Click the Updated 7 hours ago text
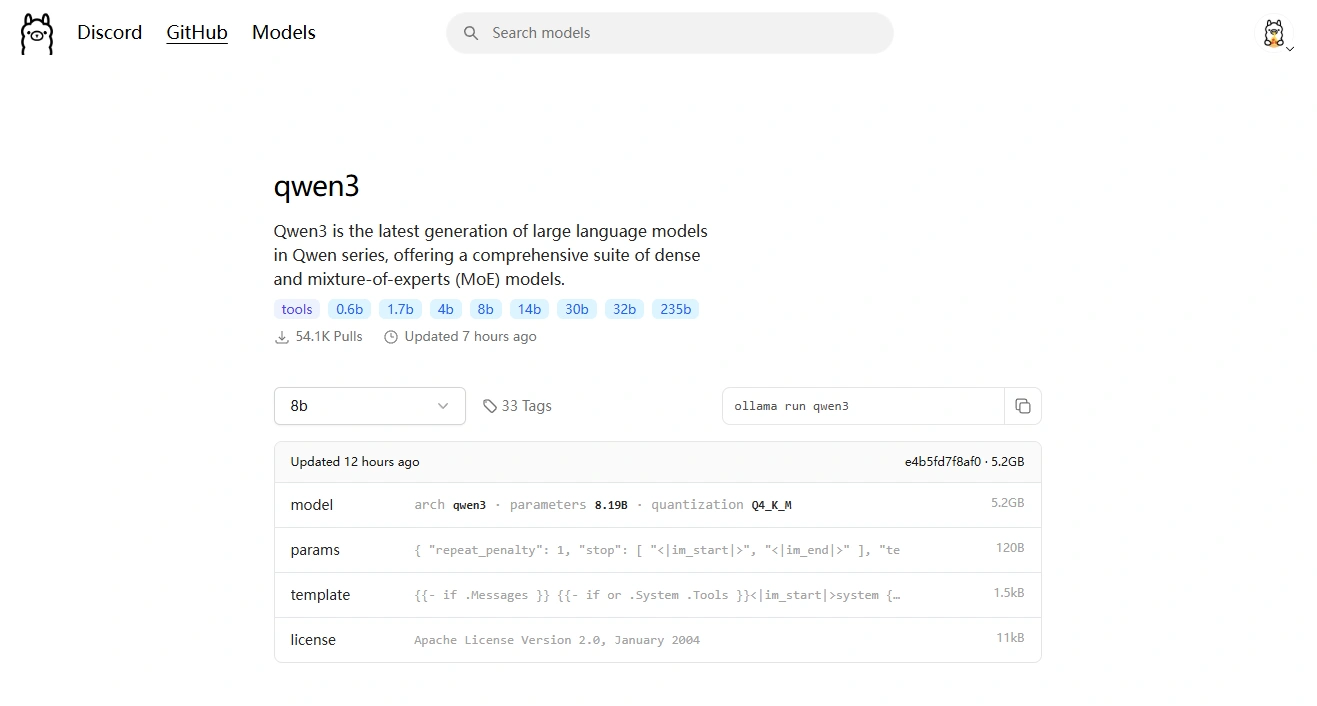This screenshot has height=706, width=1317. pyautogui.click(x=471, y=337)
